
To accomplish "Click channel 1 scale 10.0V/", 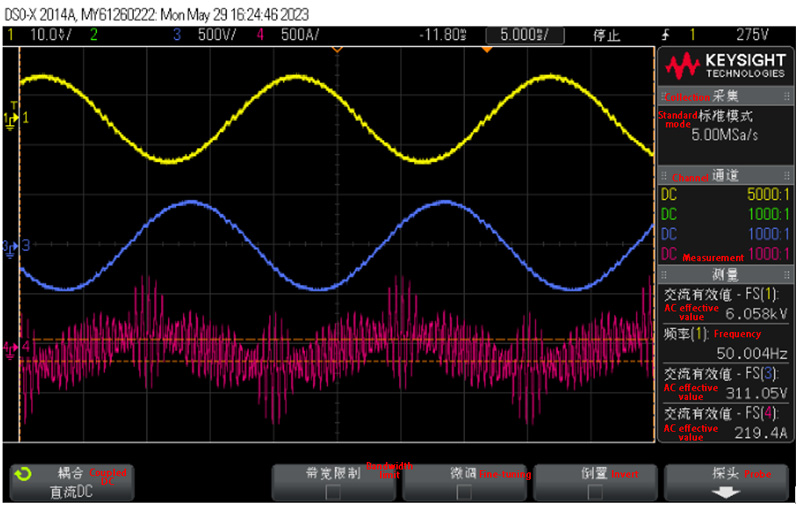I will [51, 35].
